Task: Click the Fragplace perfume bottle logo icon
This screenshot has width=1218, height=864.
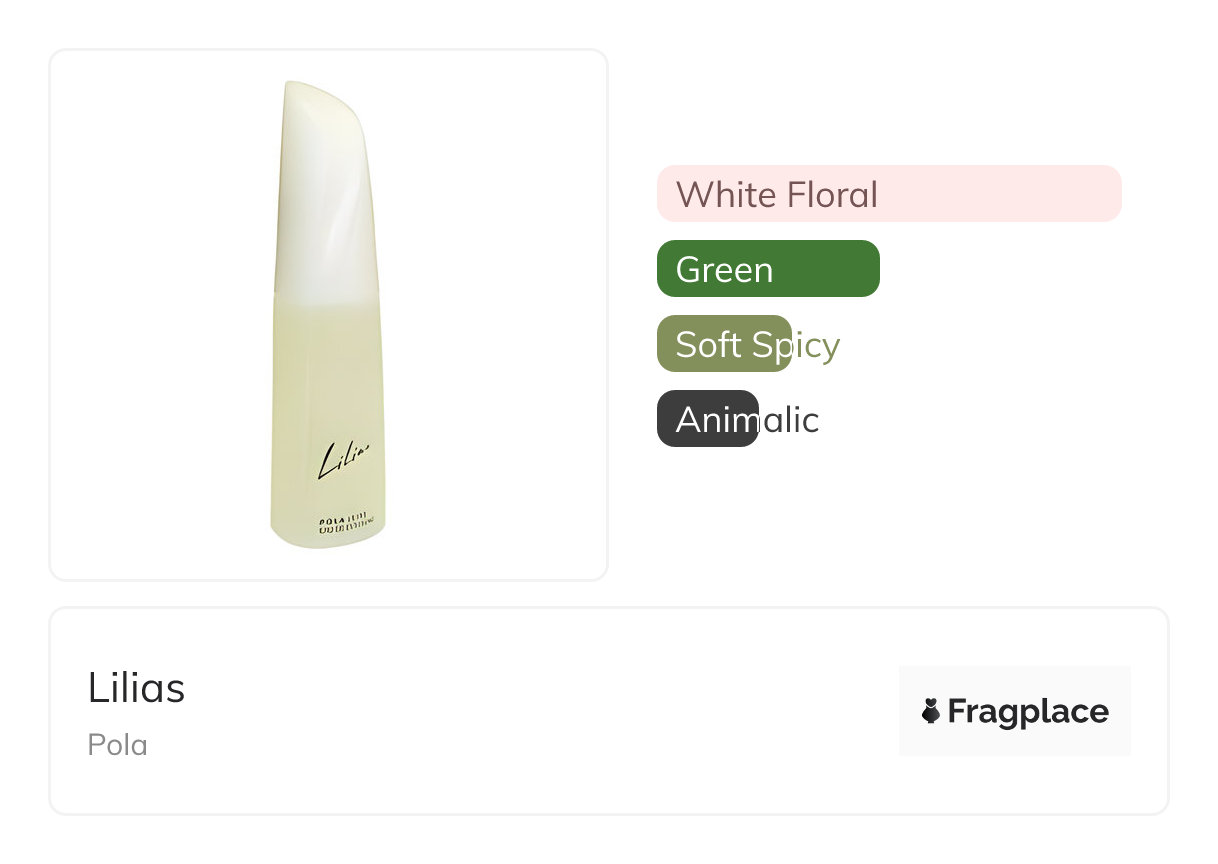Action: (930, 711)
